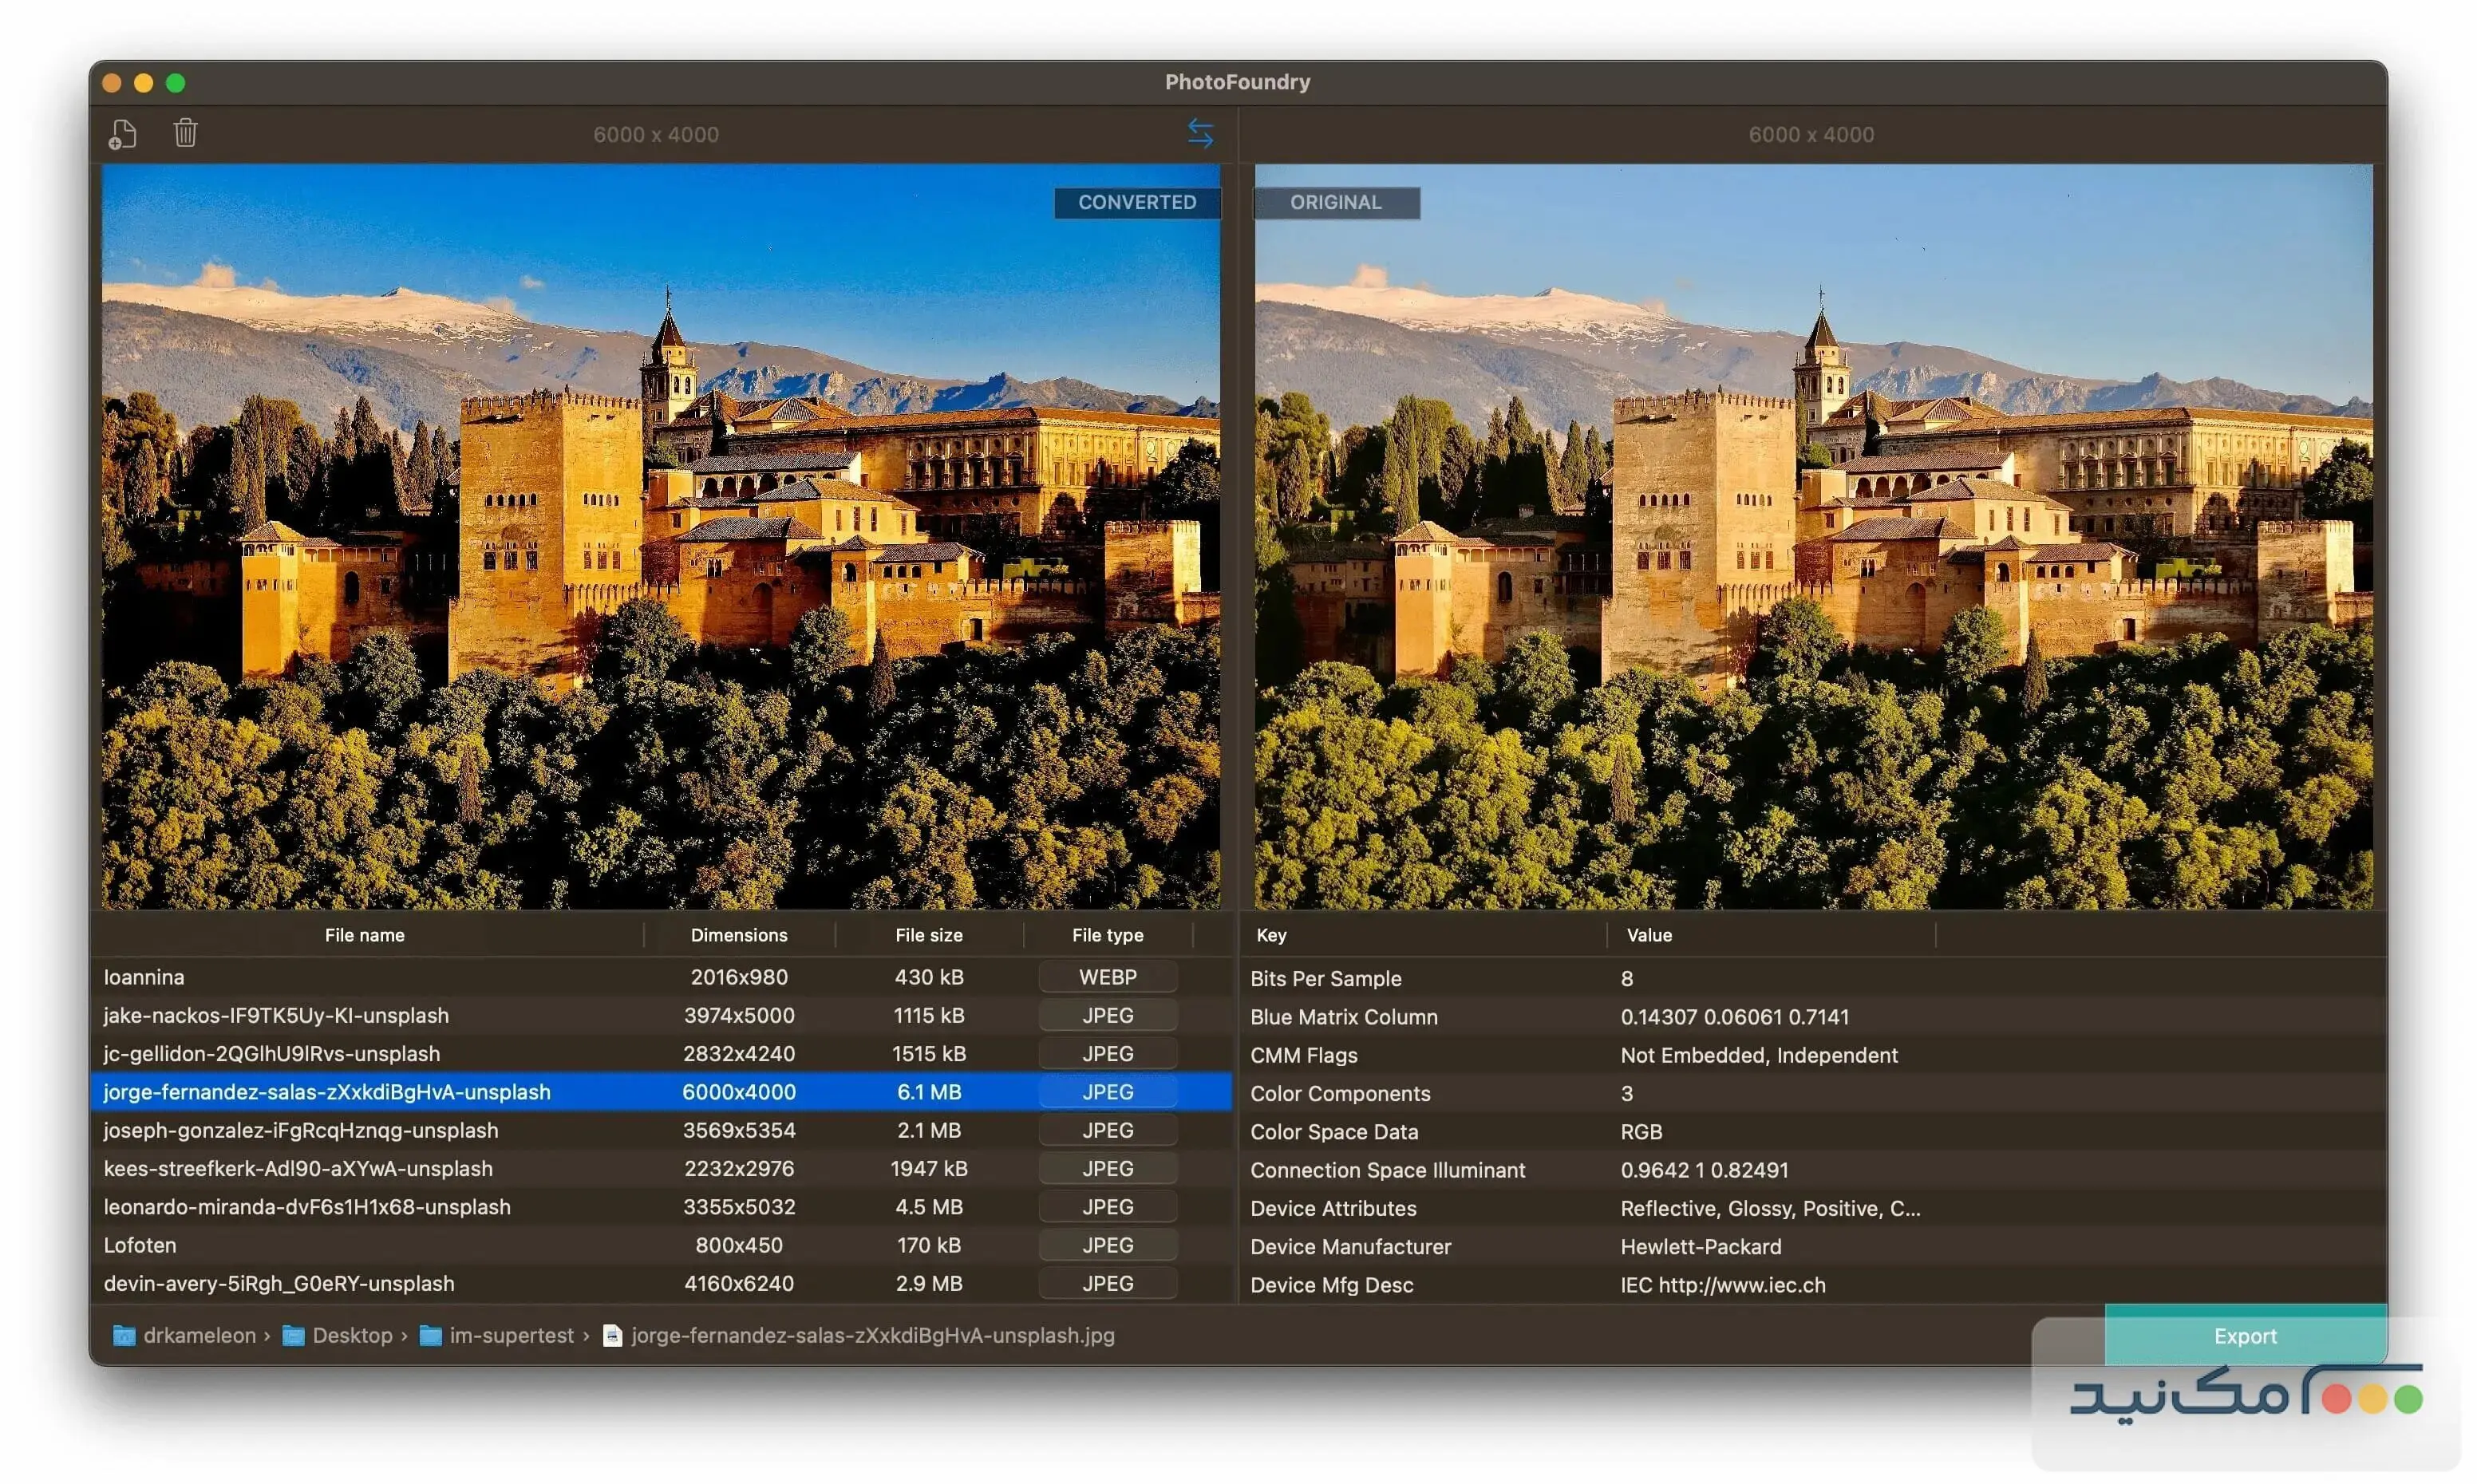The height and width of the screenshot is (1484, 2477).
Task: Delete selected image using the trash icon
Action: (185, 133)
